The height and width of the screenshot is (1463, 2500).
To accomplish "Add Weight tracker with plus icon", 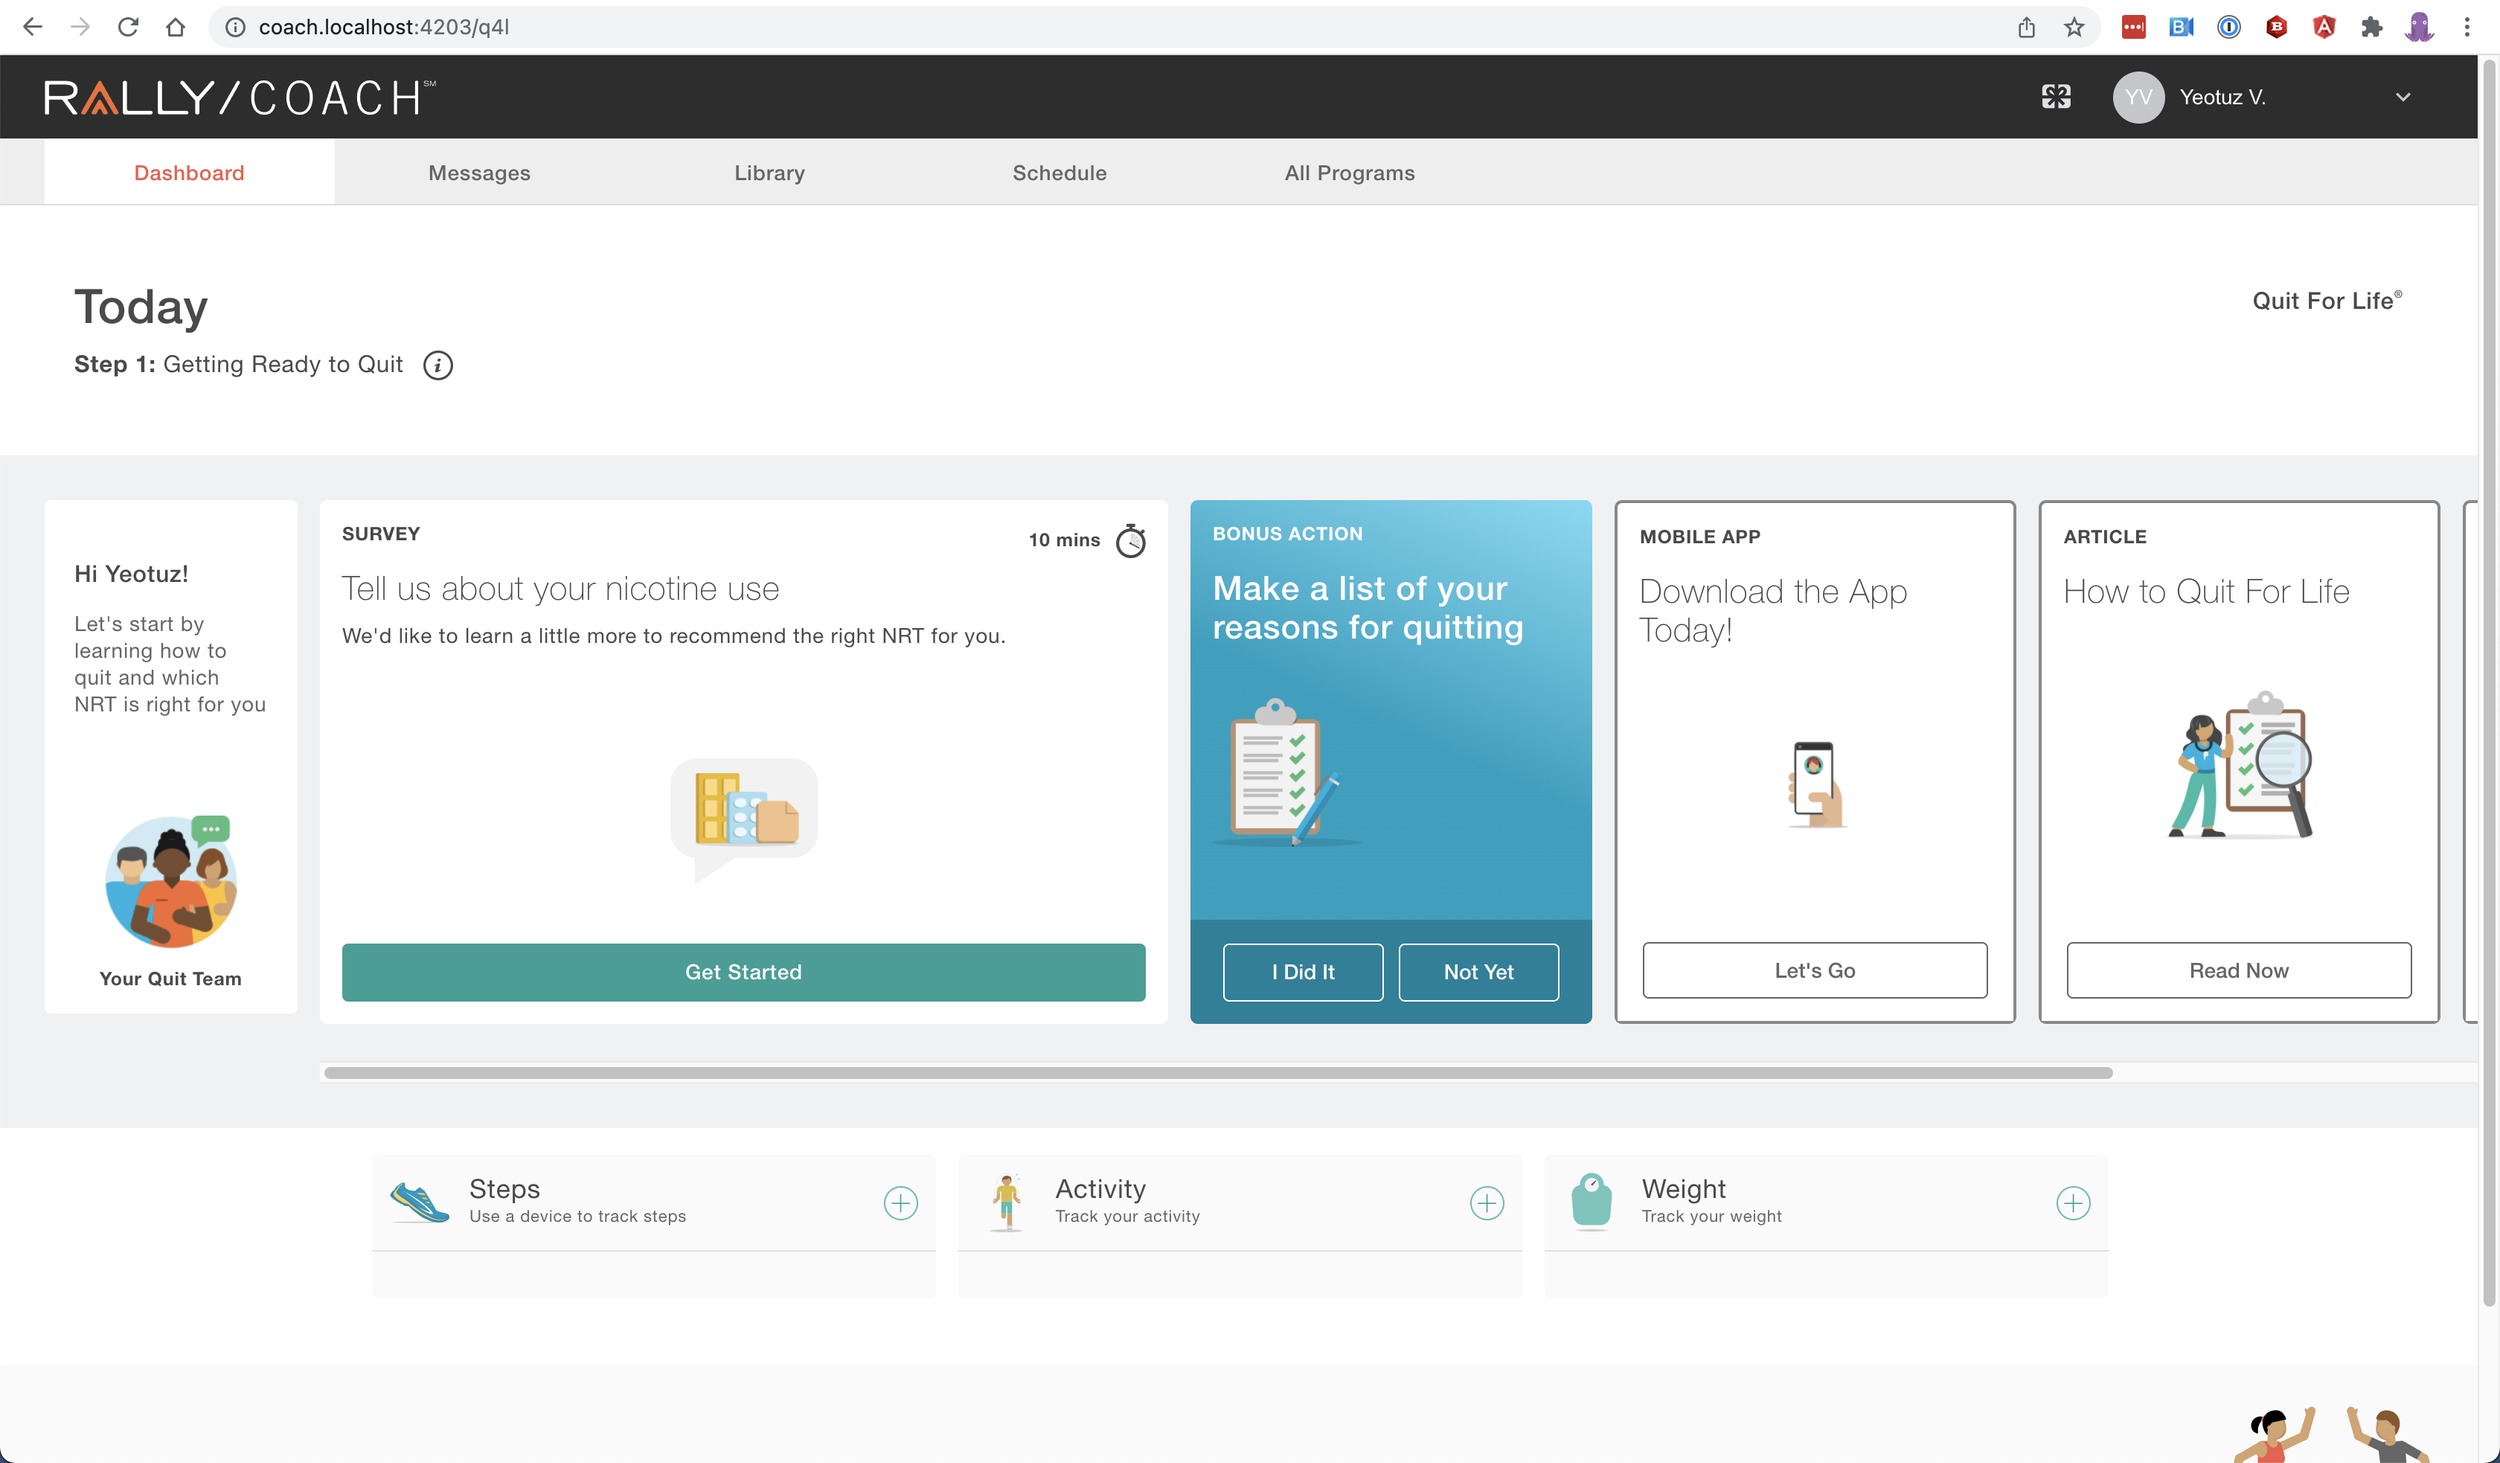I will [2072, 1202].
